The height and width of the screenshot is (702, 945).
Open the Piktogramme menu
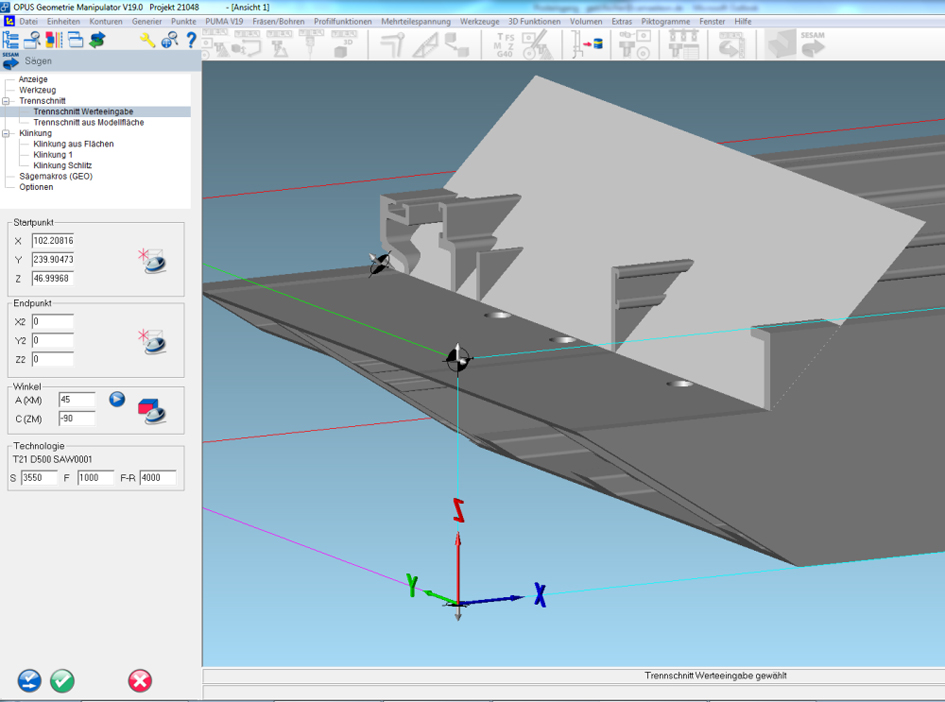point(666,21)
